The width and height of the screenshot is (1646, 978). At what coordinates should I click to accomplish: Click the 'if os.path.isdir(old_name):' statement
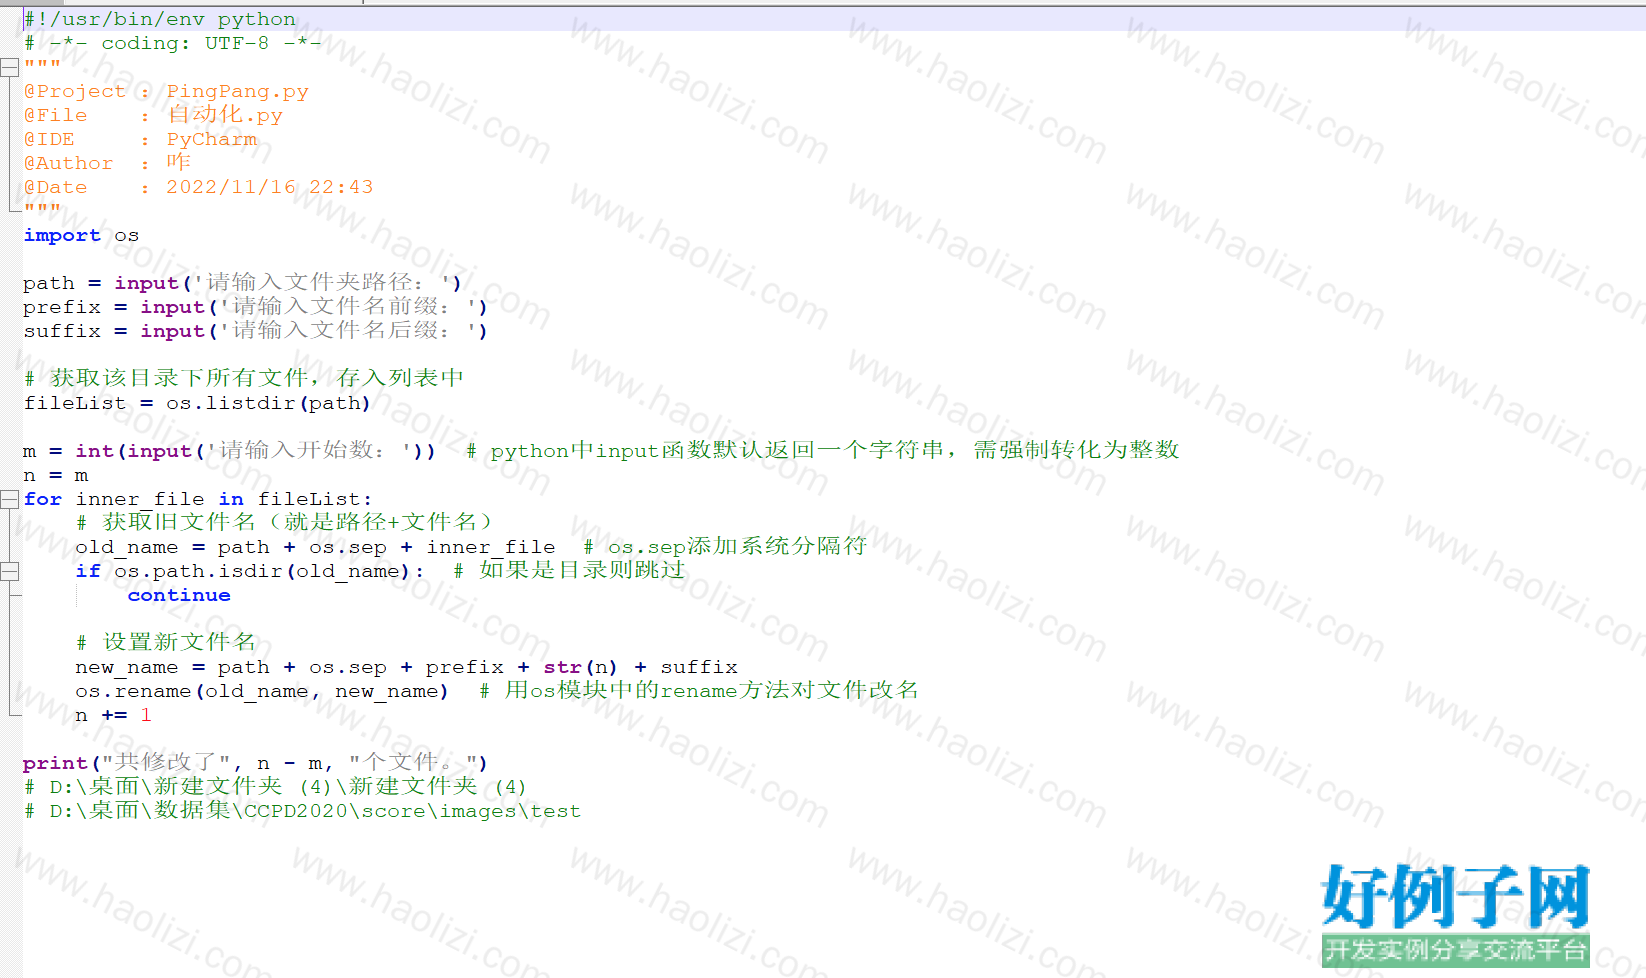click(x=249, y=571)
